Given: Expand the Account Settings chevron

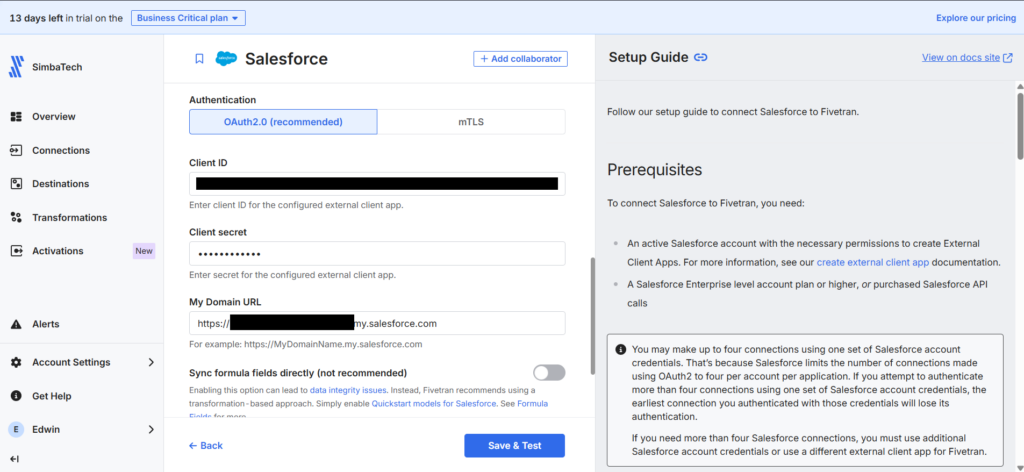Looking at the screenshot, I should (x=151, y=362).
